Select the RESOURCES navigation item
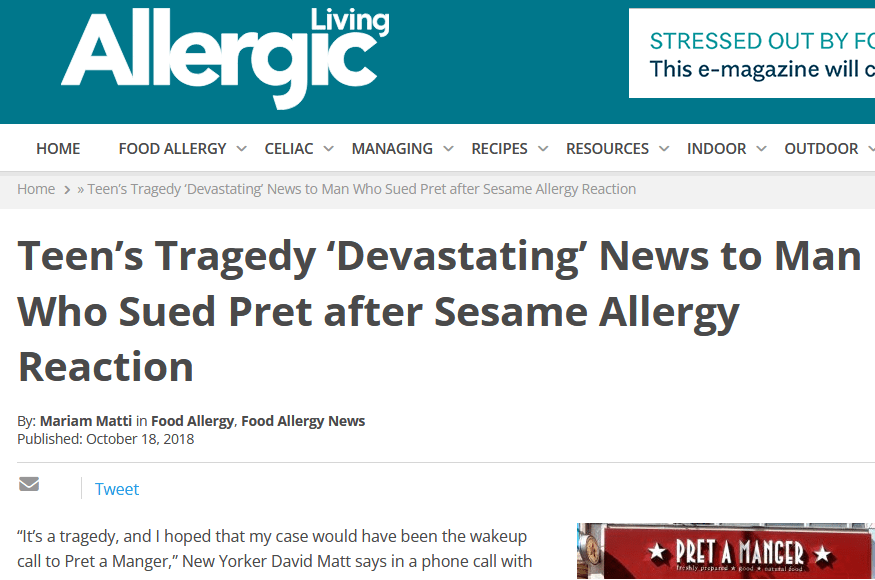Viewport: 875px width, 580px height. [x=607, y=149]
